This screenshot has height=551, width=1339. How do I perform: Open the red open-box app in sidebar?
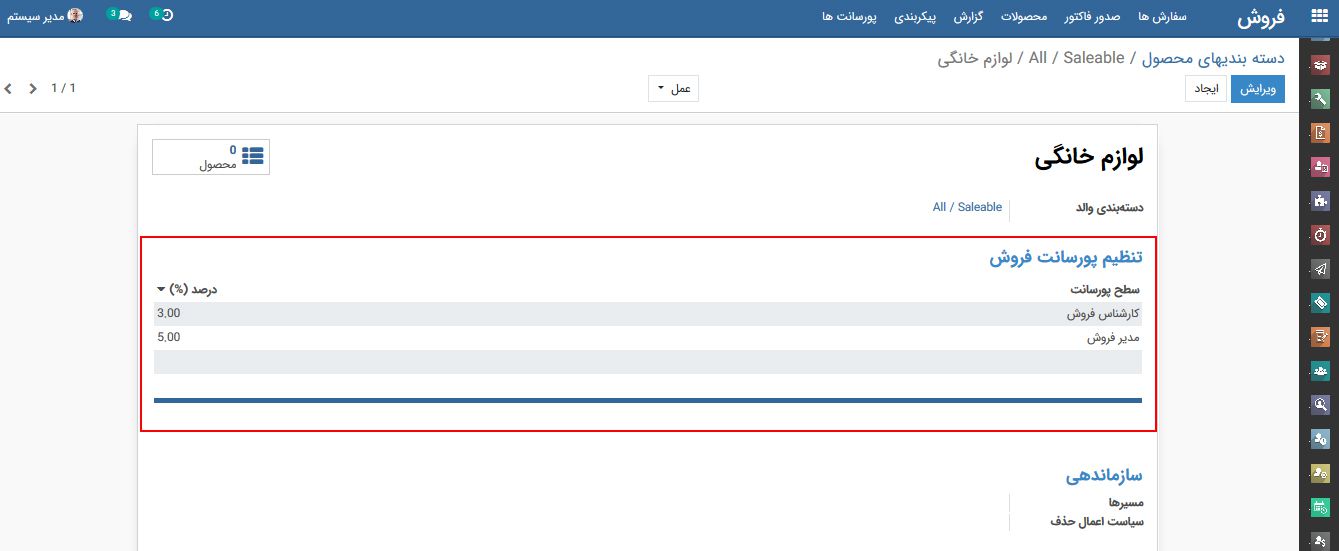(x=1320, y=65)
